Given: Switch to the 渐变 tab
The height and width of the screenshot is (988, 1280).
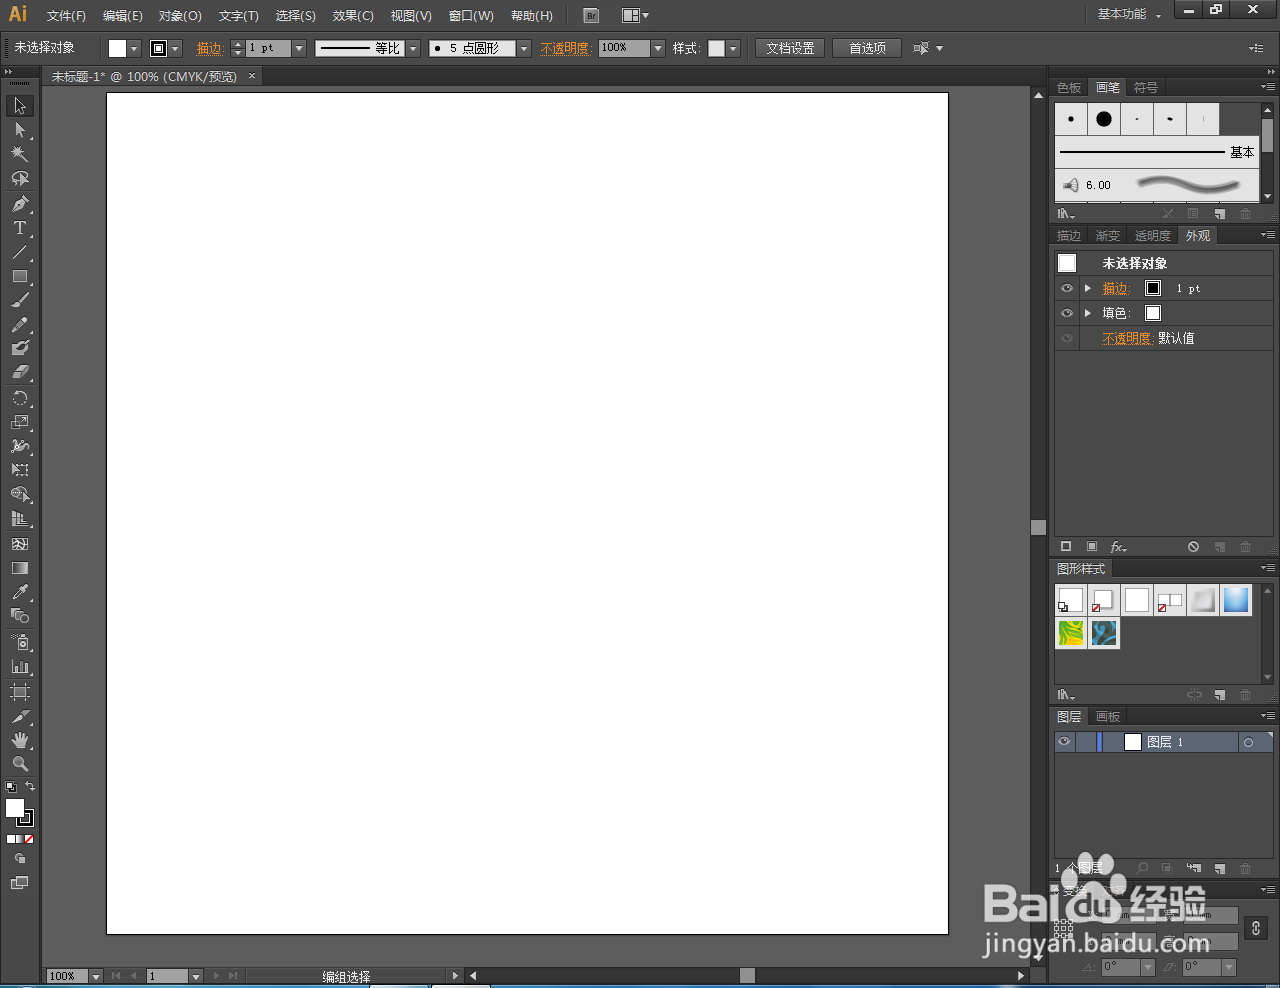Looking at the screenshot, I should coord(1107,236).
